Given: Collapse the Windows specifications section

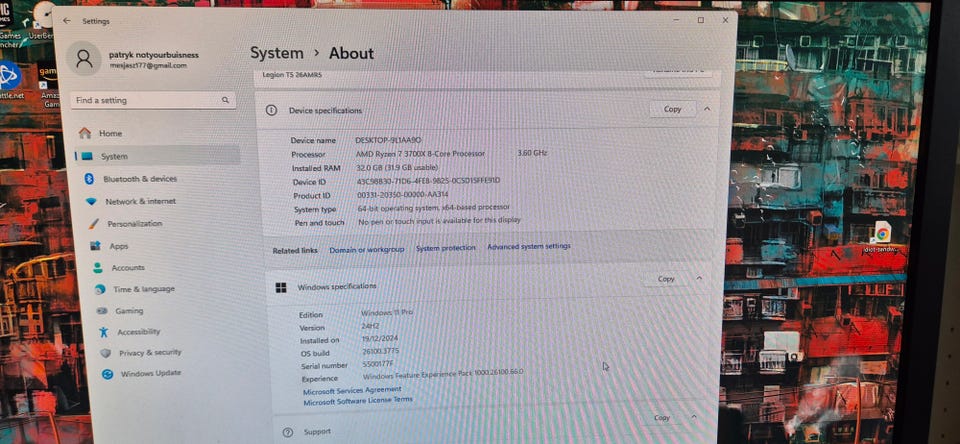Looking at the screenshot, I should pos(699,278).
